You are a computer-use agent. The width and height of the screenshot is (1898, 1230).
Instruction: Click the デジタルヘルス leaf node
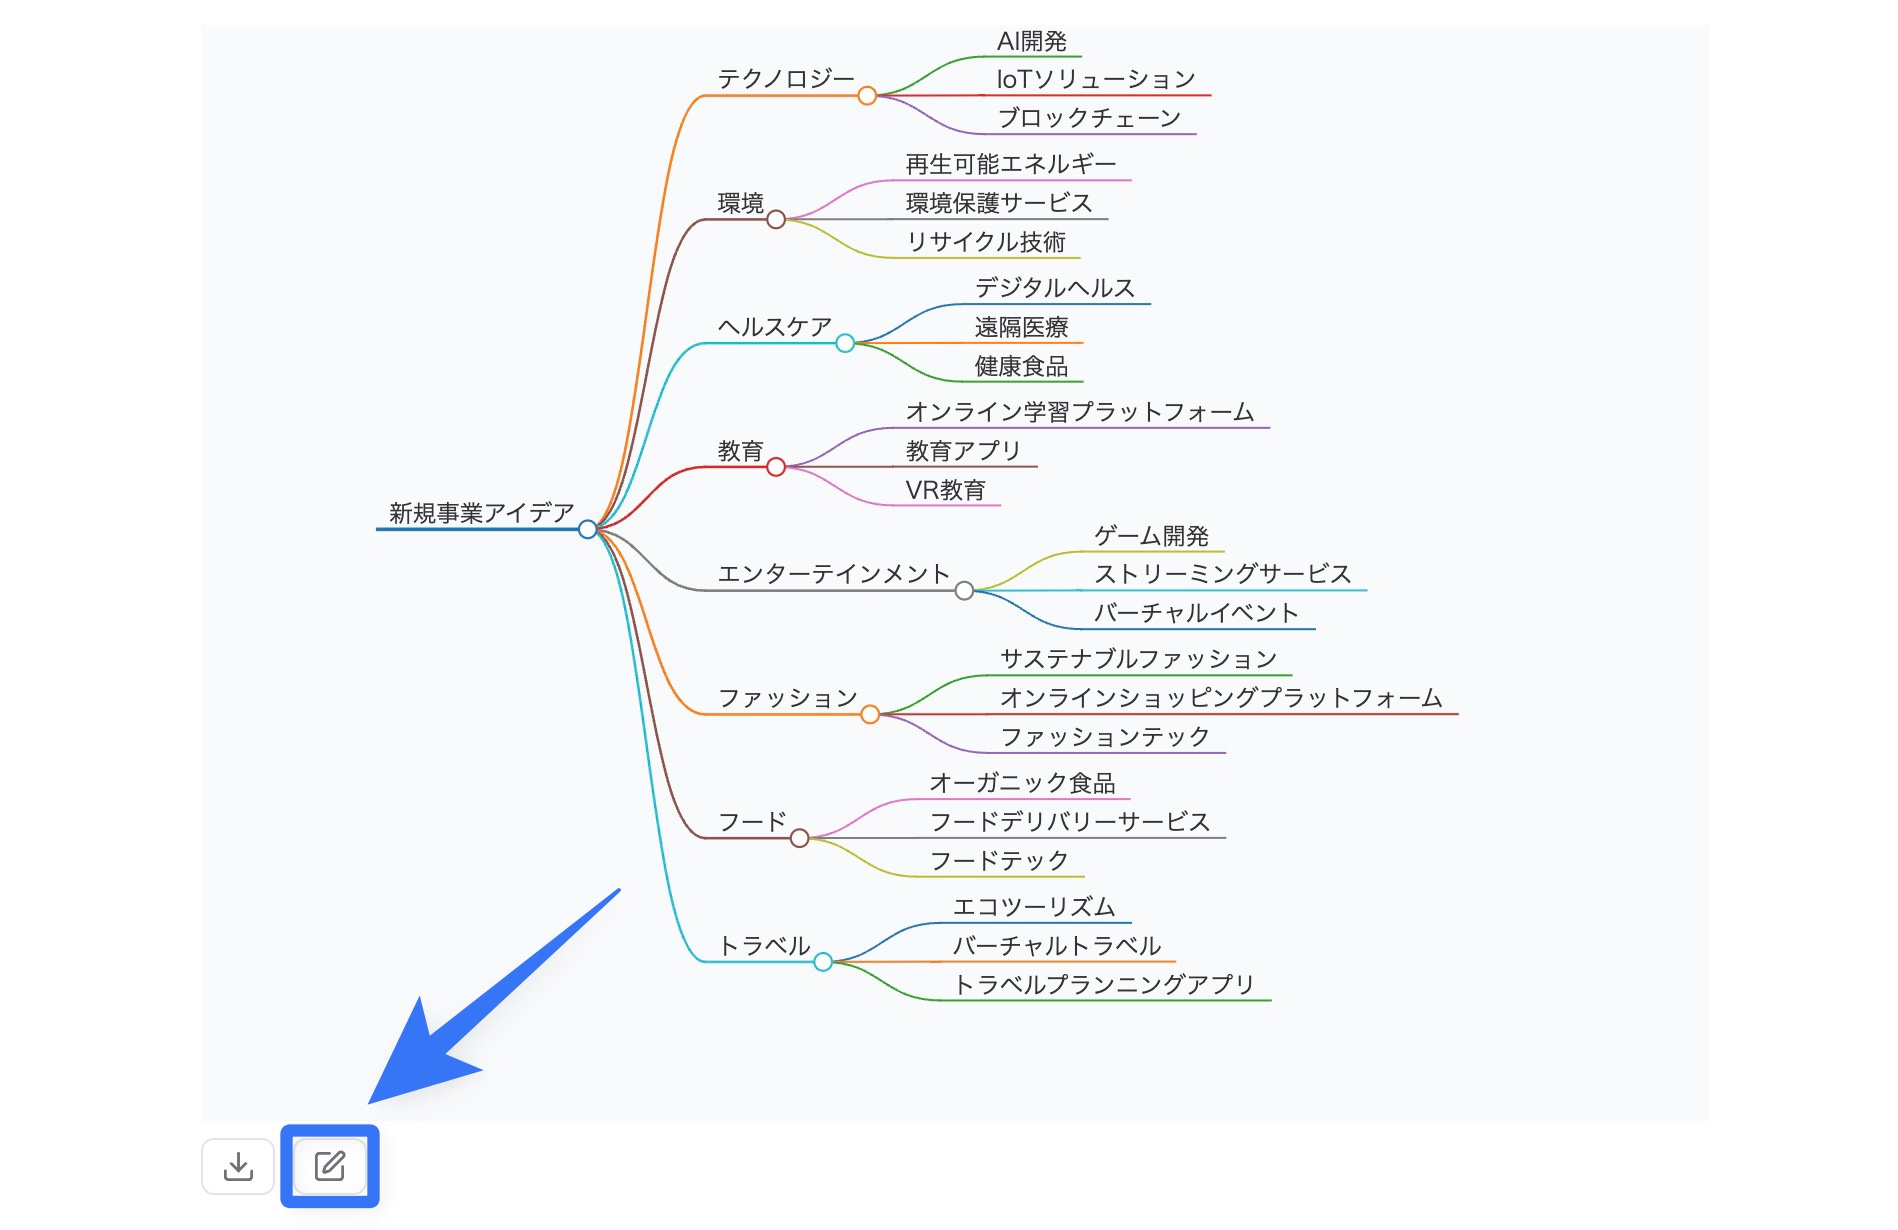tap(1055, 288)
